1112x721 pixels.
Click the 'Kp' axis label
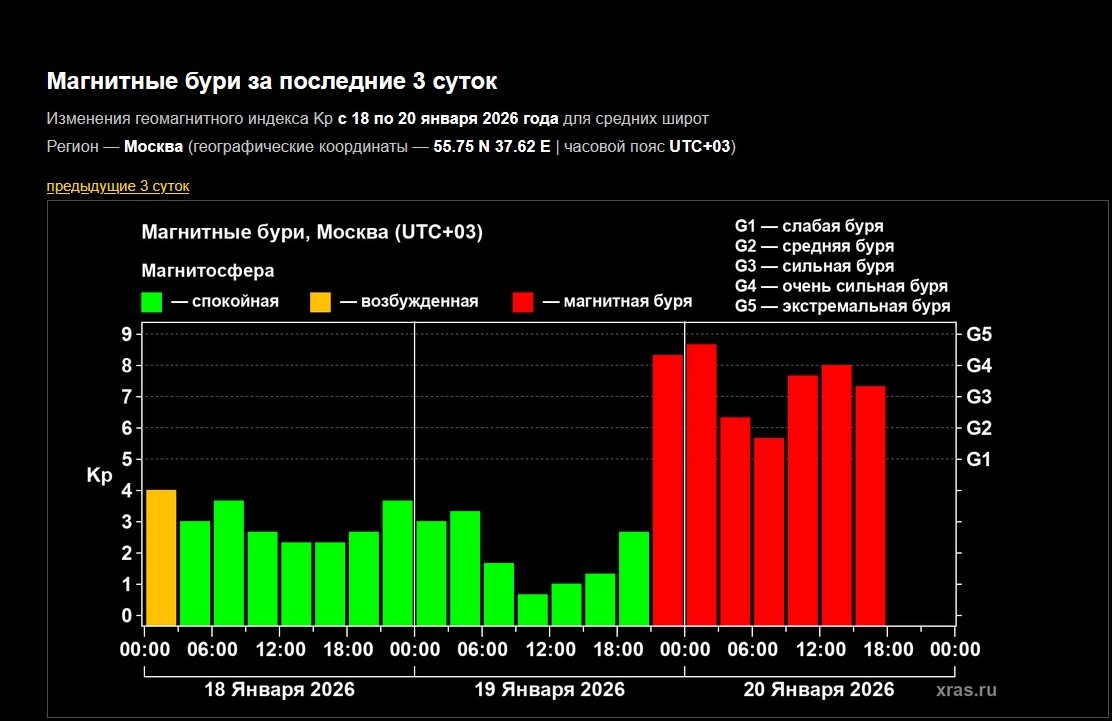(99, 476)
